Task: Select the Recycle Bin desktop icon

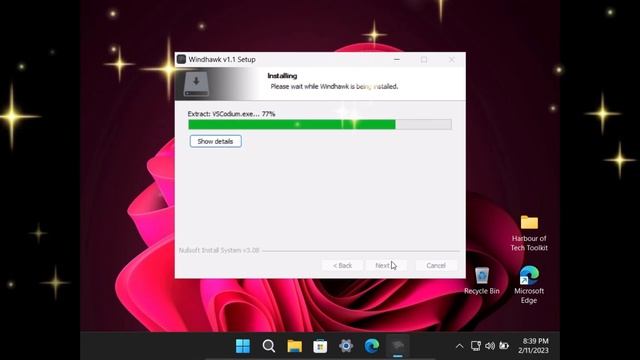Action: [482, 280]
